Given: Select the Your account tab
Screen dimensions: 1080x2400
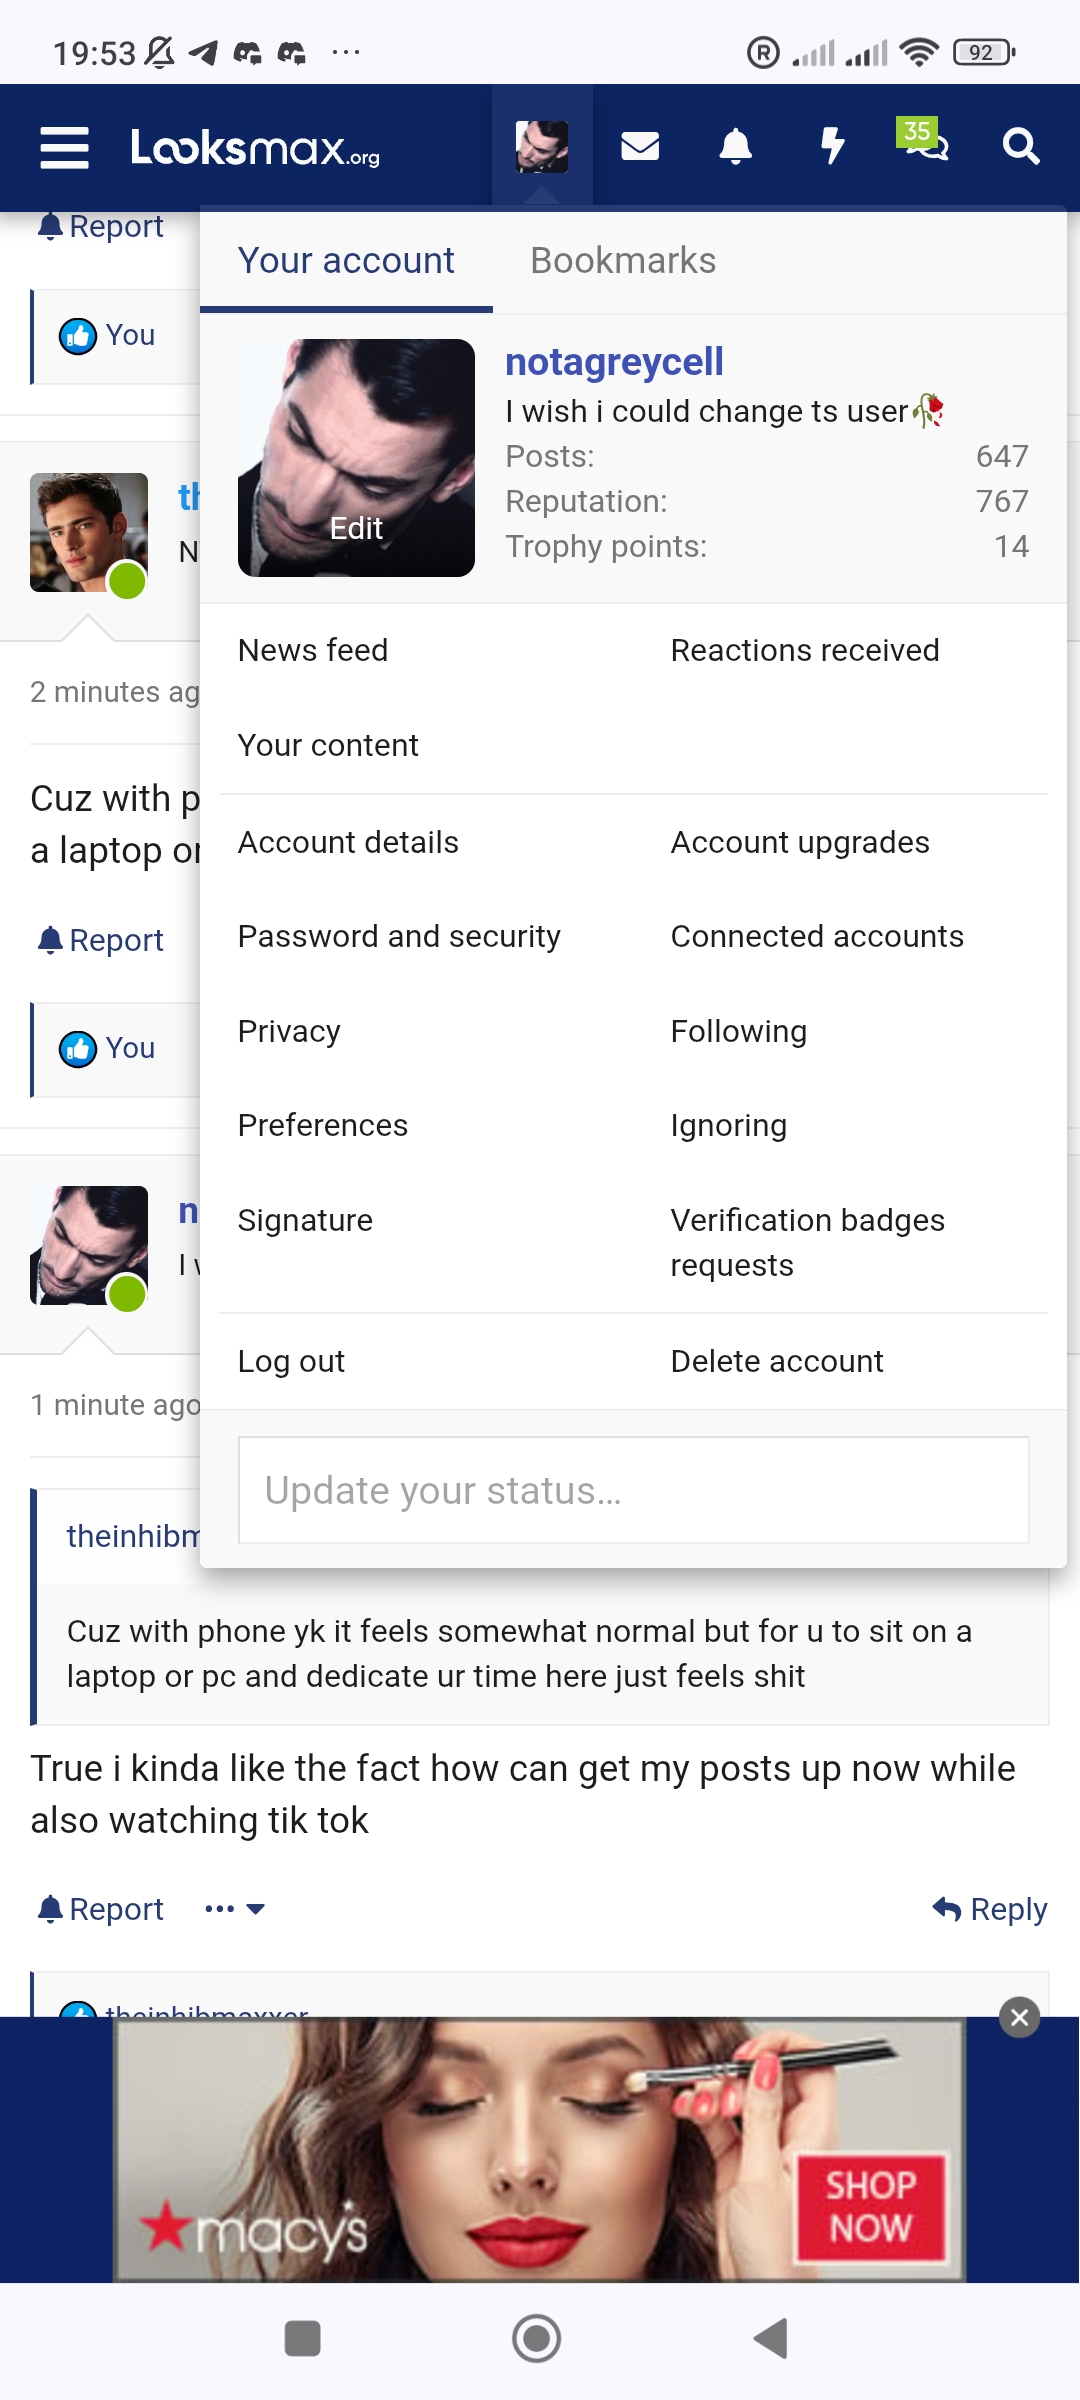Looking at the screenshot, I should coord(345,260).
